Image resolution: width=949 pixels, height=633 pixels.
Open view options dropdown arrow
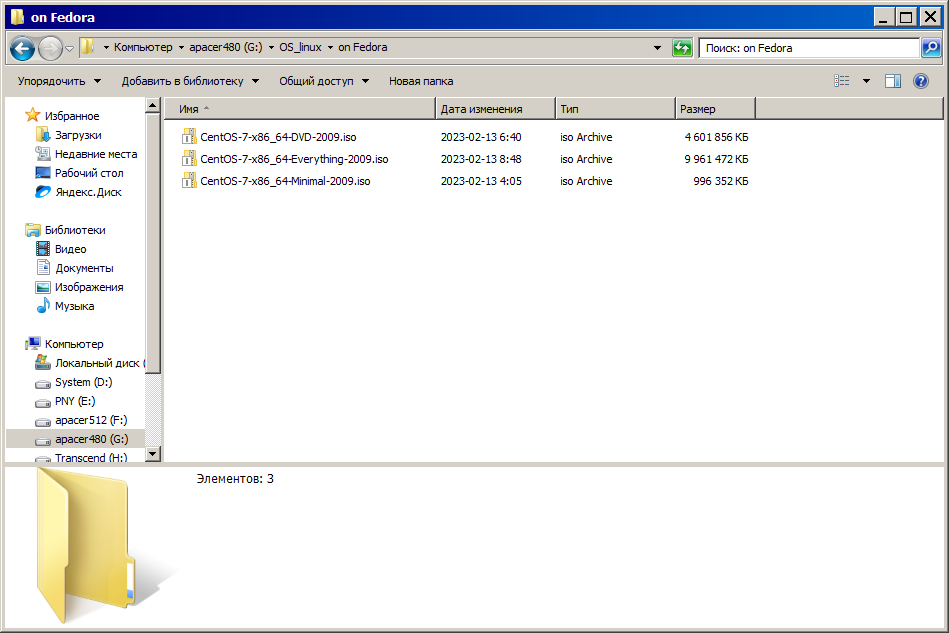(x=866, y=80)
